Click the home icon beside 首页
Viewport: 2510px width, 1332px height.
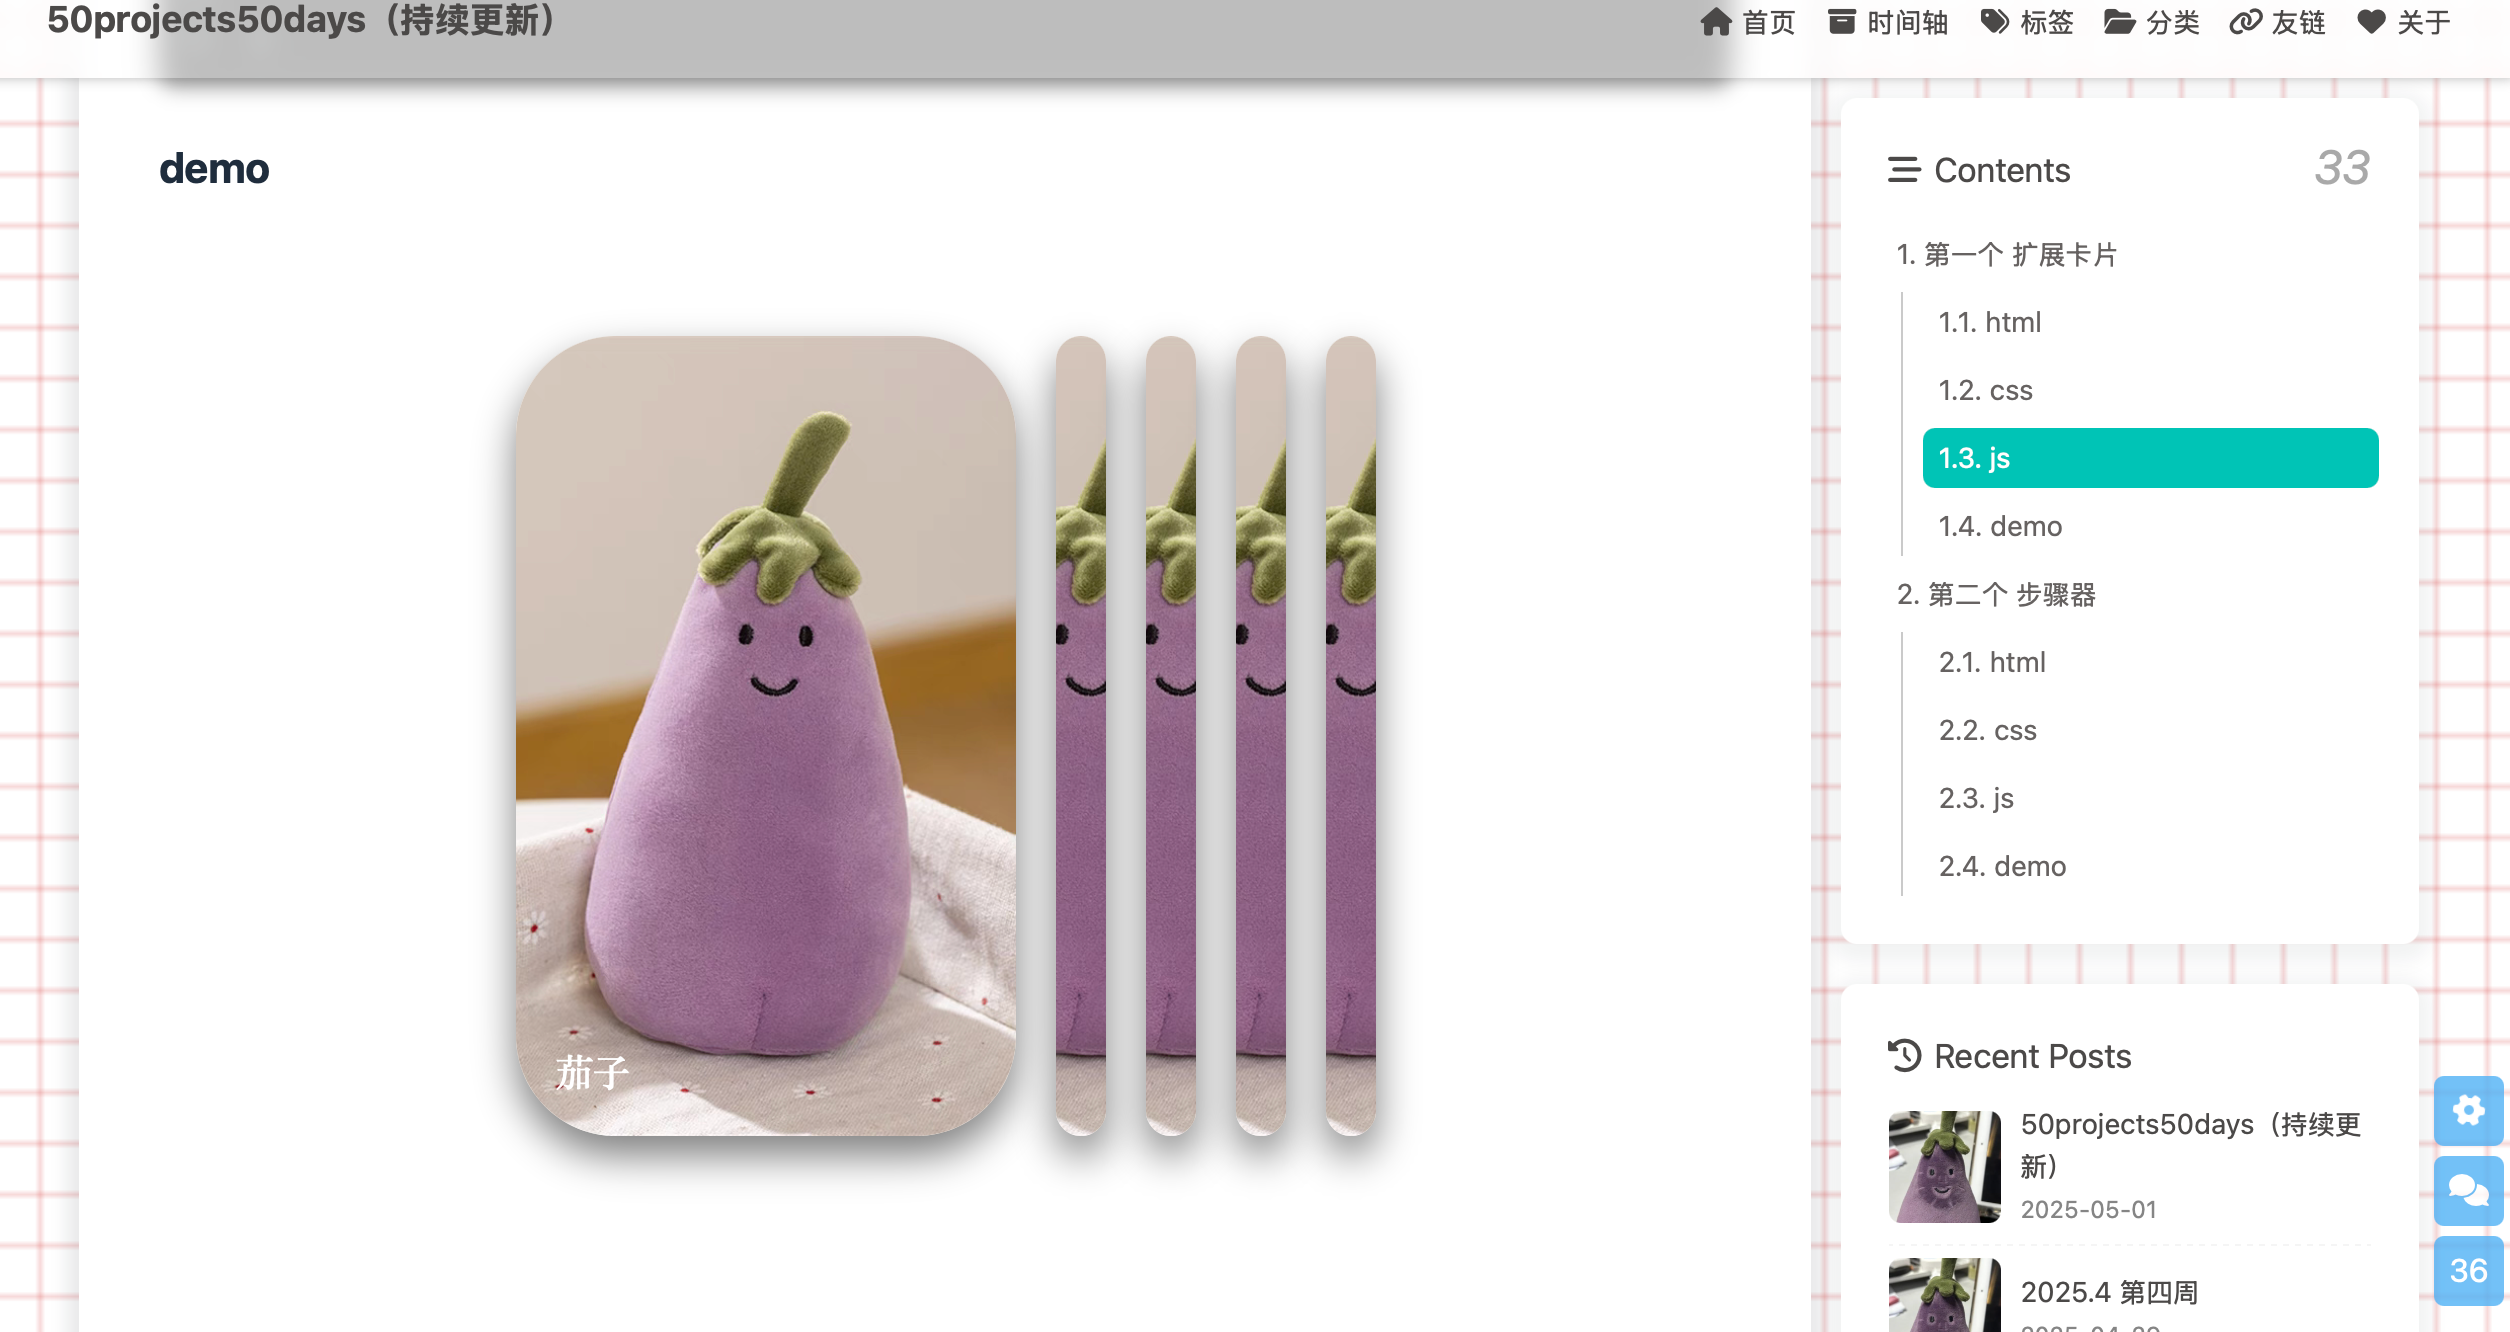click(1715, 22)
